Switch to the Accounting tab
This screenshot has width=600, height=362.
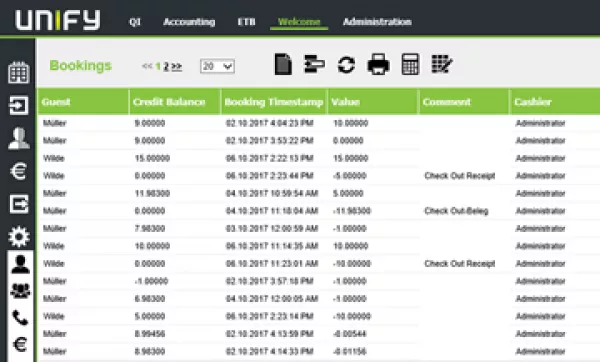189,22
